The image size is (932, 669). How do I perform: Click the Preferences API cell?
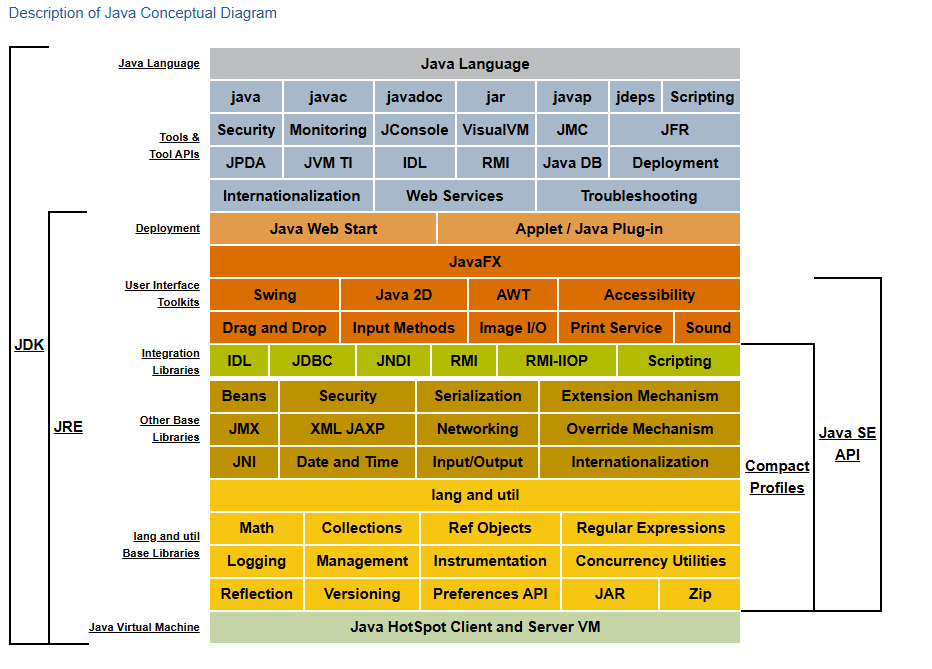(490, 594)
